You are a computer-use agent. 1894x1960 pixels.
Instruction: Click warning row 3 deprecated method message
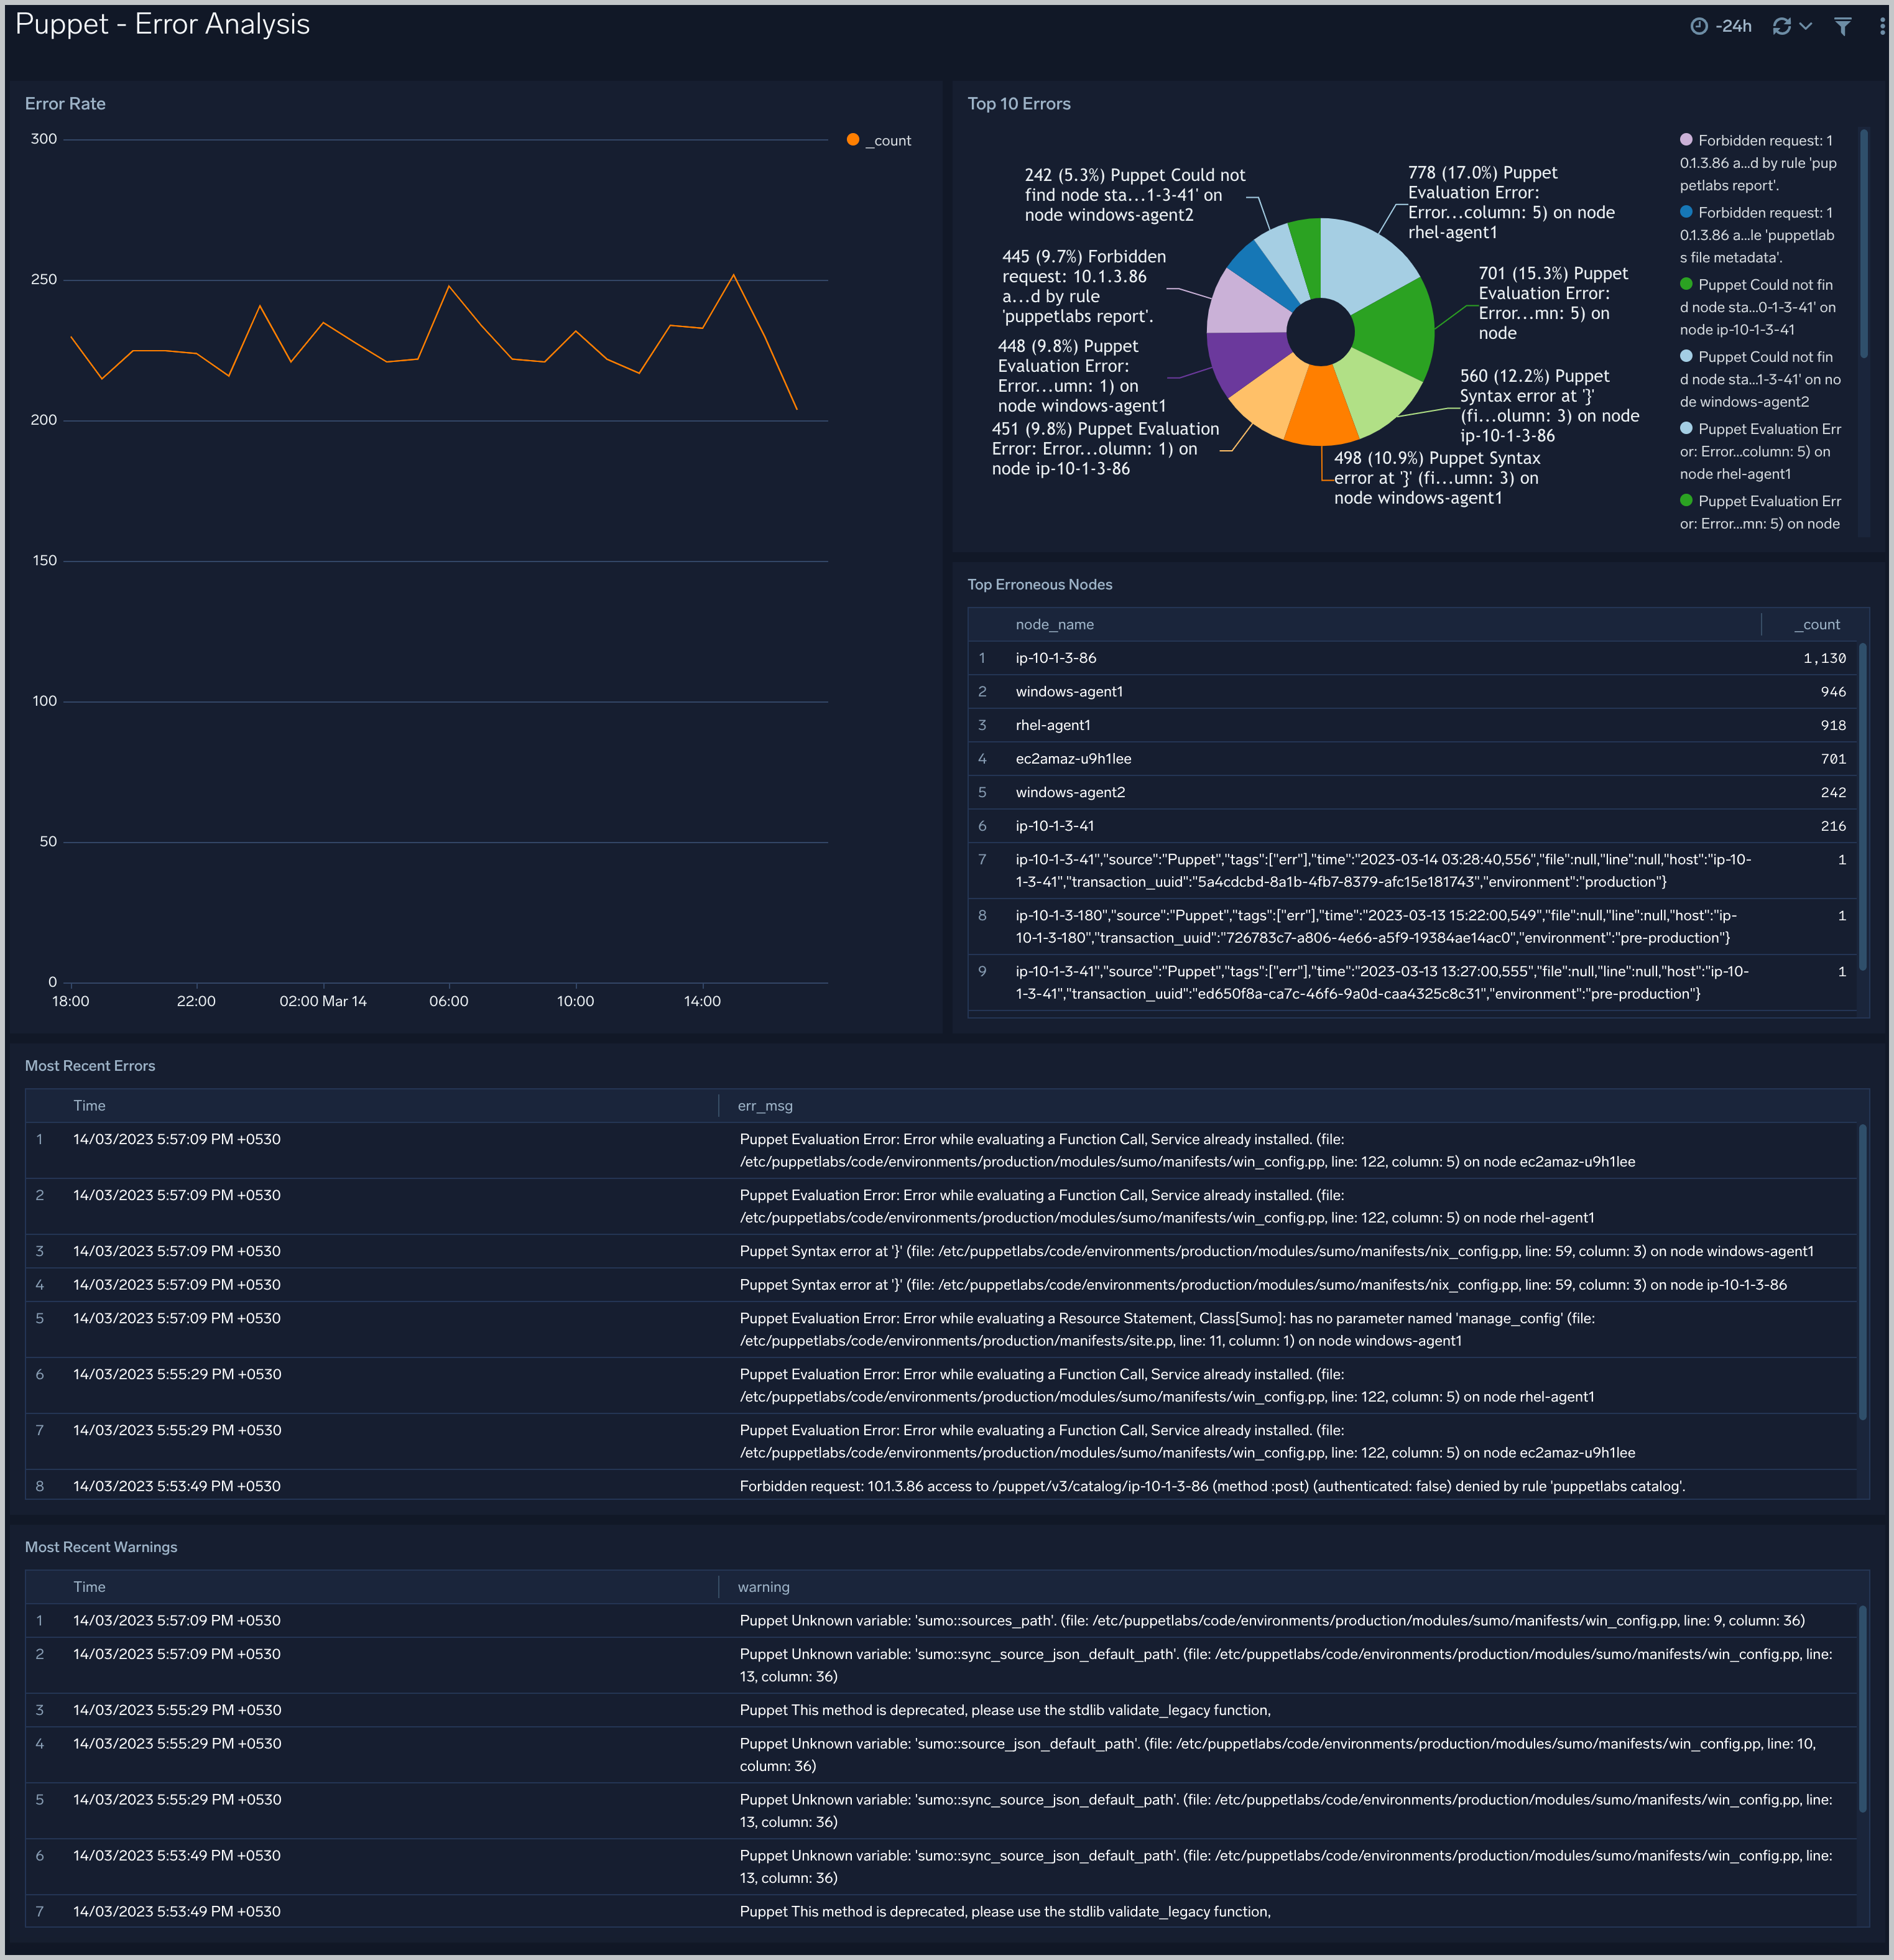[1005, 1710]
